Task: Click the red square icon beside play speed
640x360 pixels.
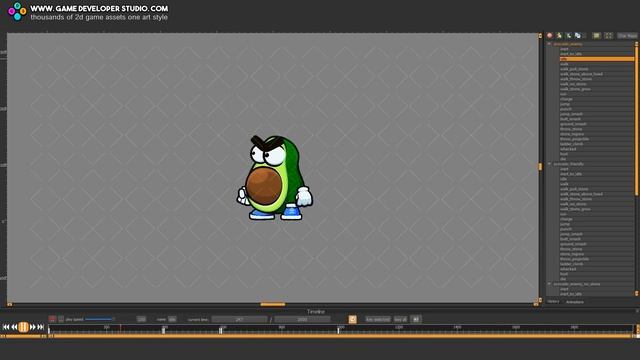Action: (52, 319)
